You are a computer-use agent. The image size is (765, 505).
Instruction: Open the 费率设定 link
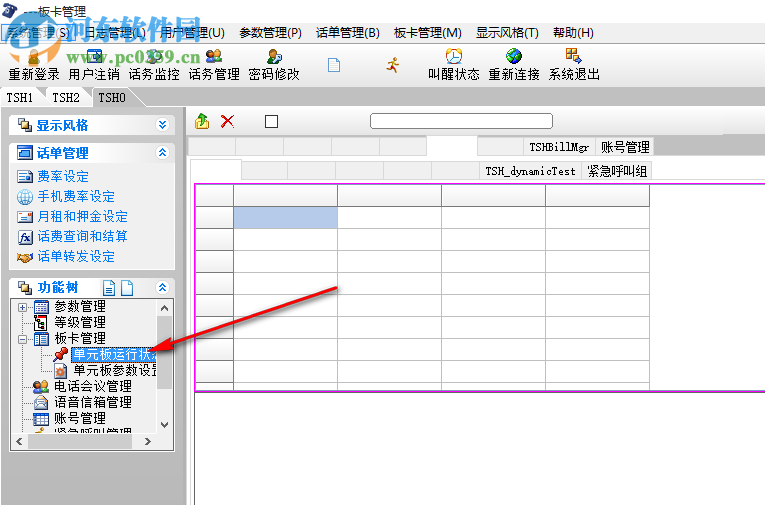63,177
